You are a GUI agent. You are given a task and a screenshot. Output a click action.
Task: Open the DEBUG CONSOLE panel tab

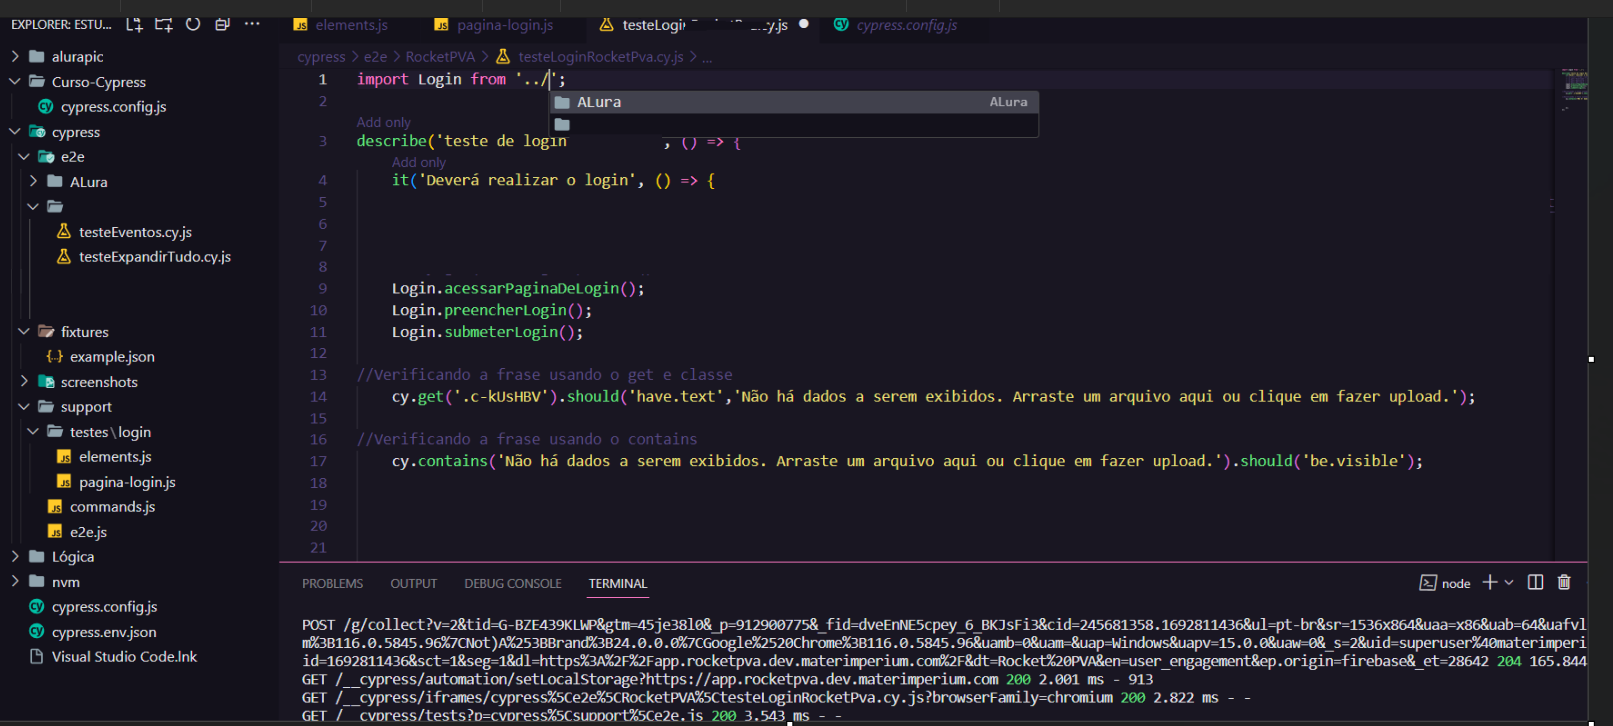coord(513,583)
